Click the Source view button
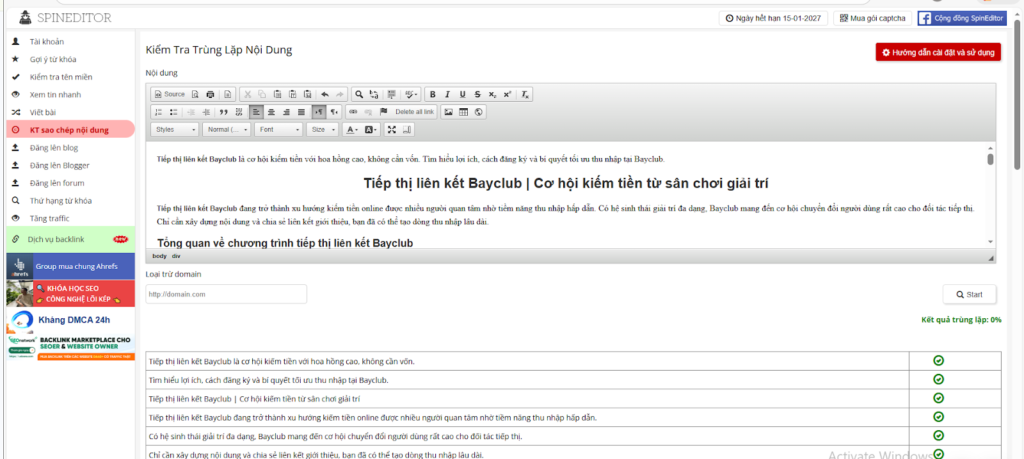Screen dimensions: 1024x459 [169, 94]
